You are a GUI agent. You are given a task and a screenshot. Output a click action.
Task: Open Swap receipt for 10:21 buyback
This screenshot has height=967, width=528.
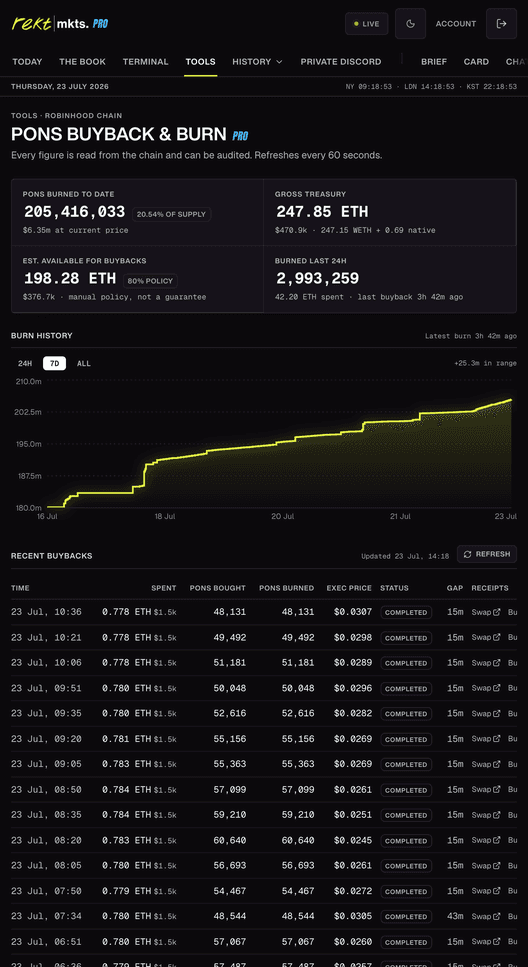(486, 637)
